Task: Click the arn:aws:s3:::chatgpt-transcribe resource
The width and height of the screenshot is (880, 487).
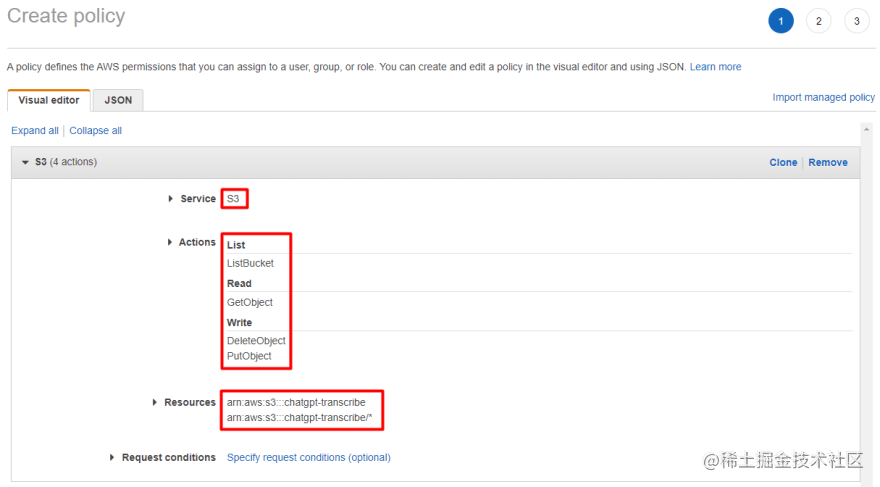Action: (296, 402)
